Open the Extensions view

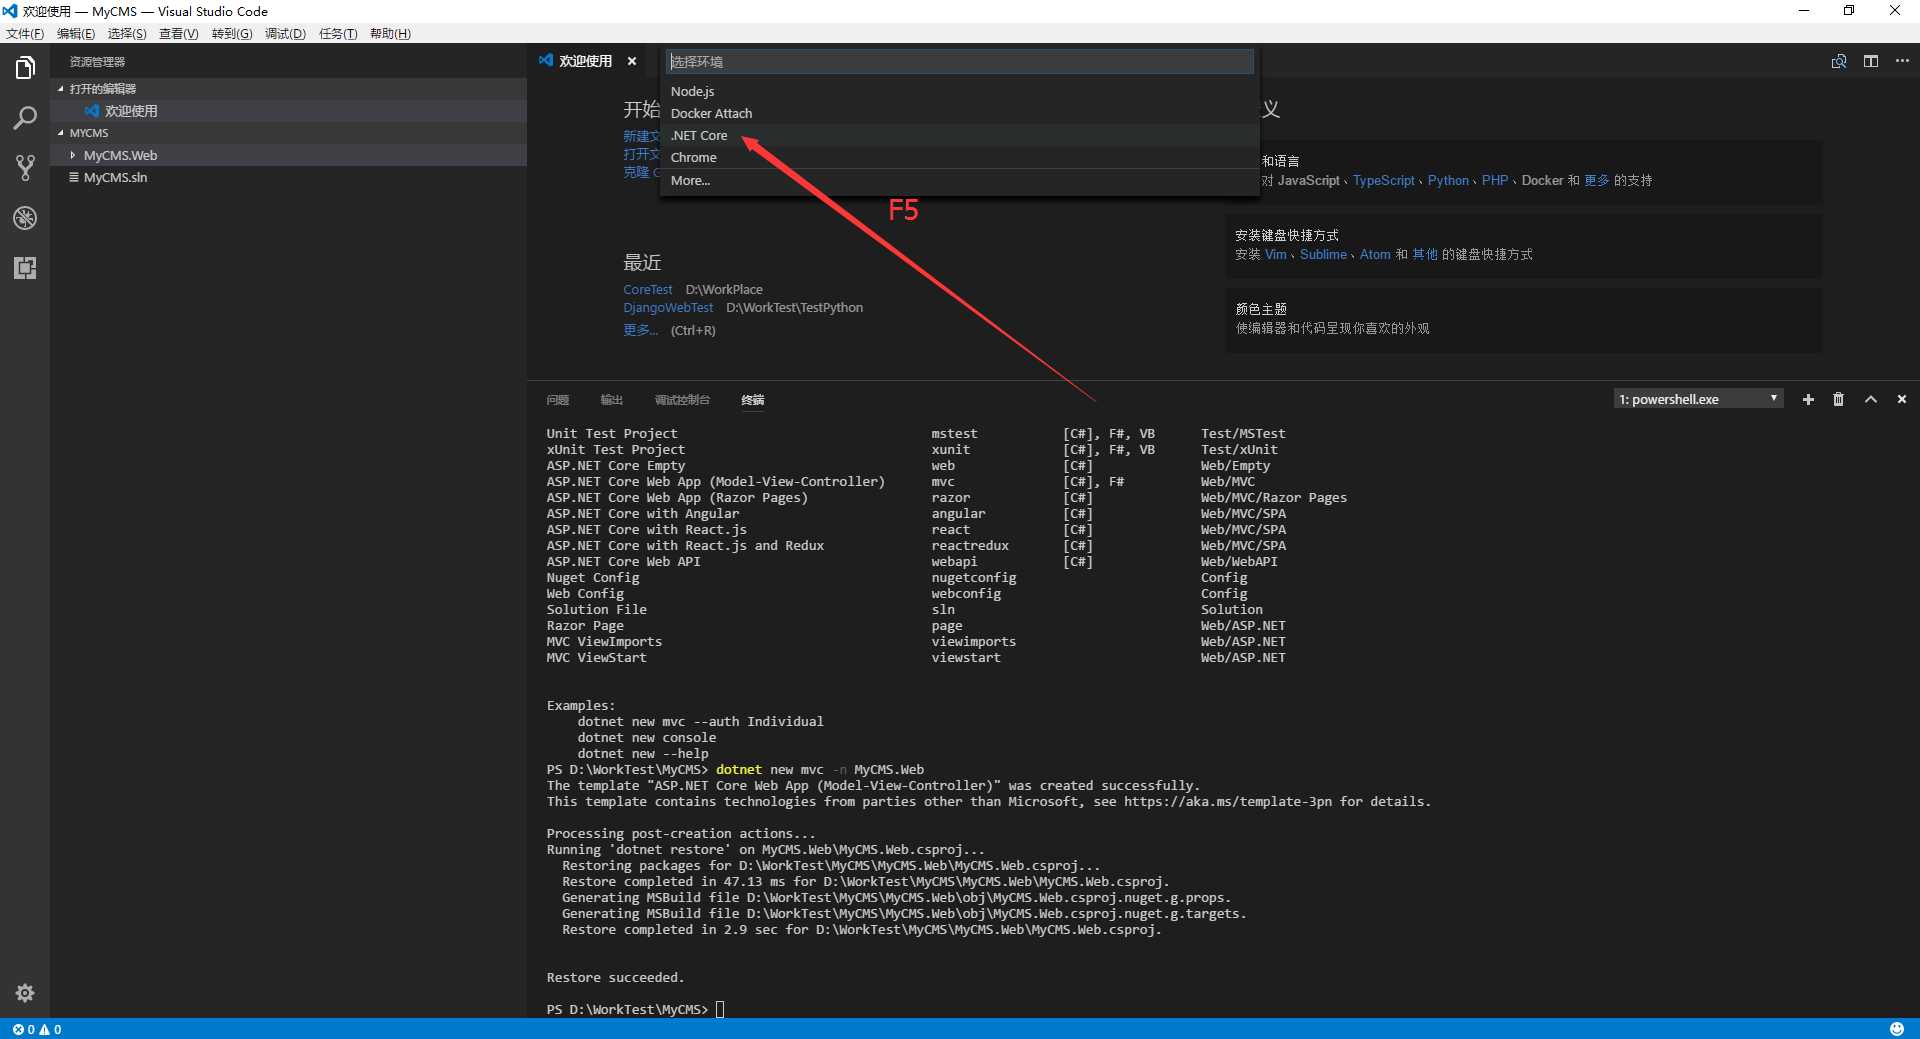pos(25,268)
